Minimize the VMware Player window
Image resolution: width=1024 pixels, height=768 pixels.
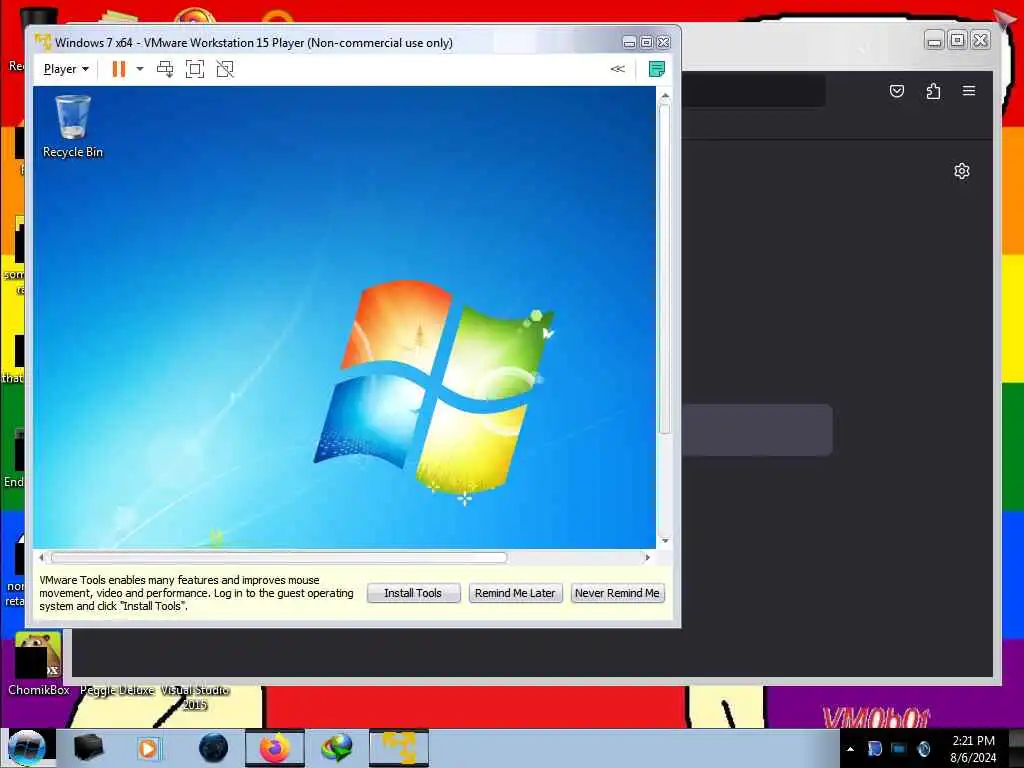pyautogui.click(x=630, y=42)
